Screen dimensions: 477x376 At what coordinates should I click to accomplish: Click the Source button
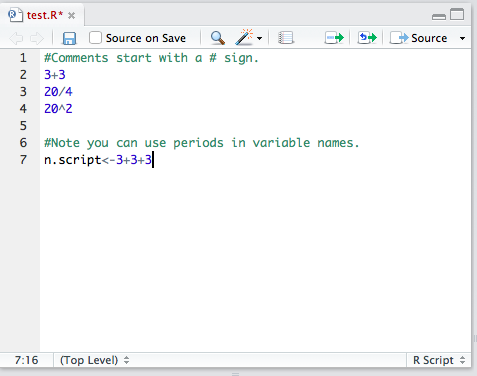coord(419,38)
